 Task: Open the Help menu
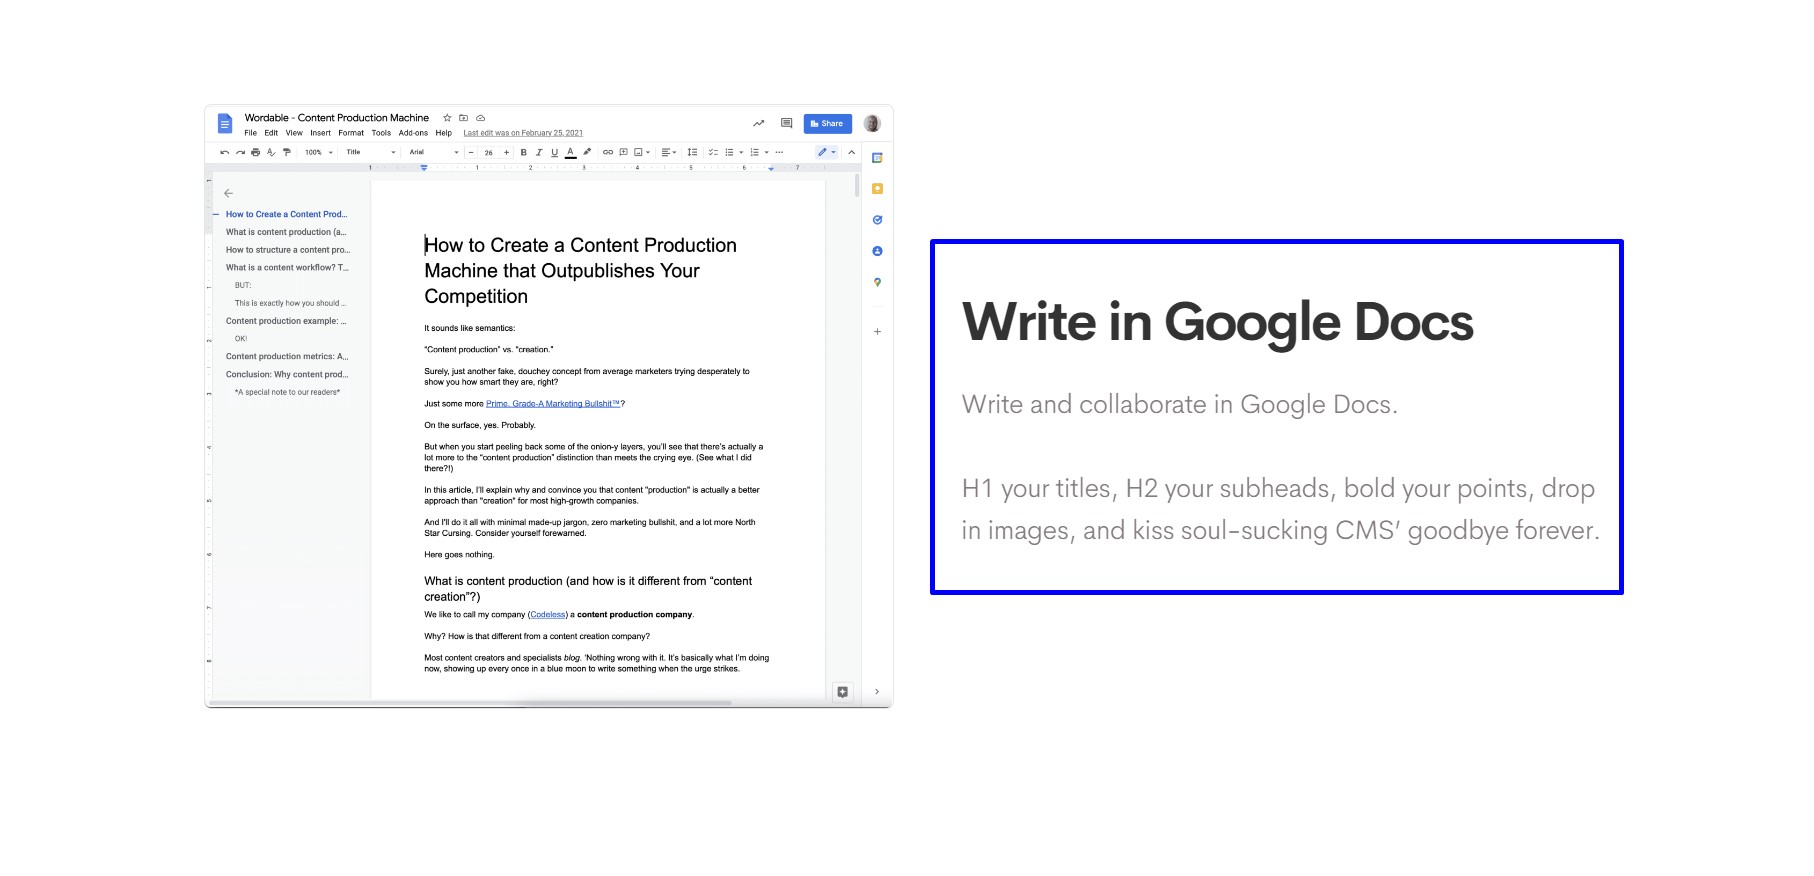(x=444, y=133)
